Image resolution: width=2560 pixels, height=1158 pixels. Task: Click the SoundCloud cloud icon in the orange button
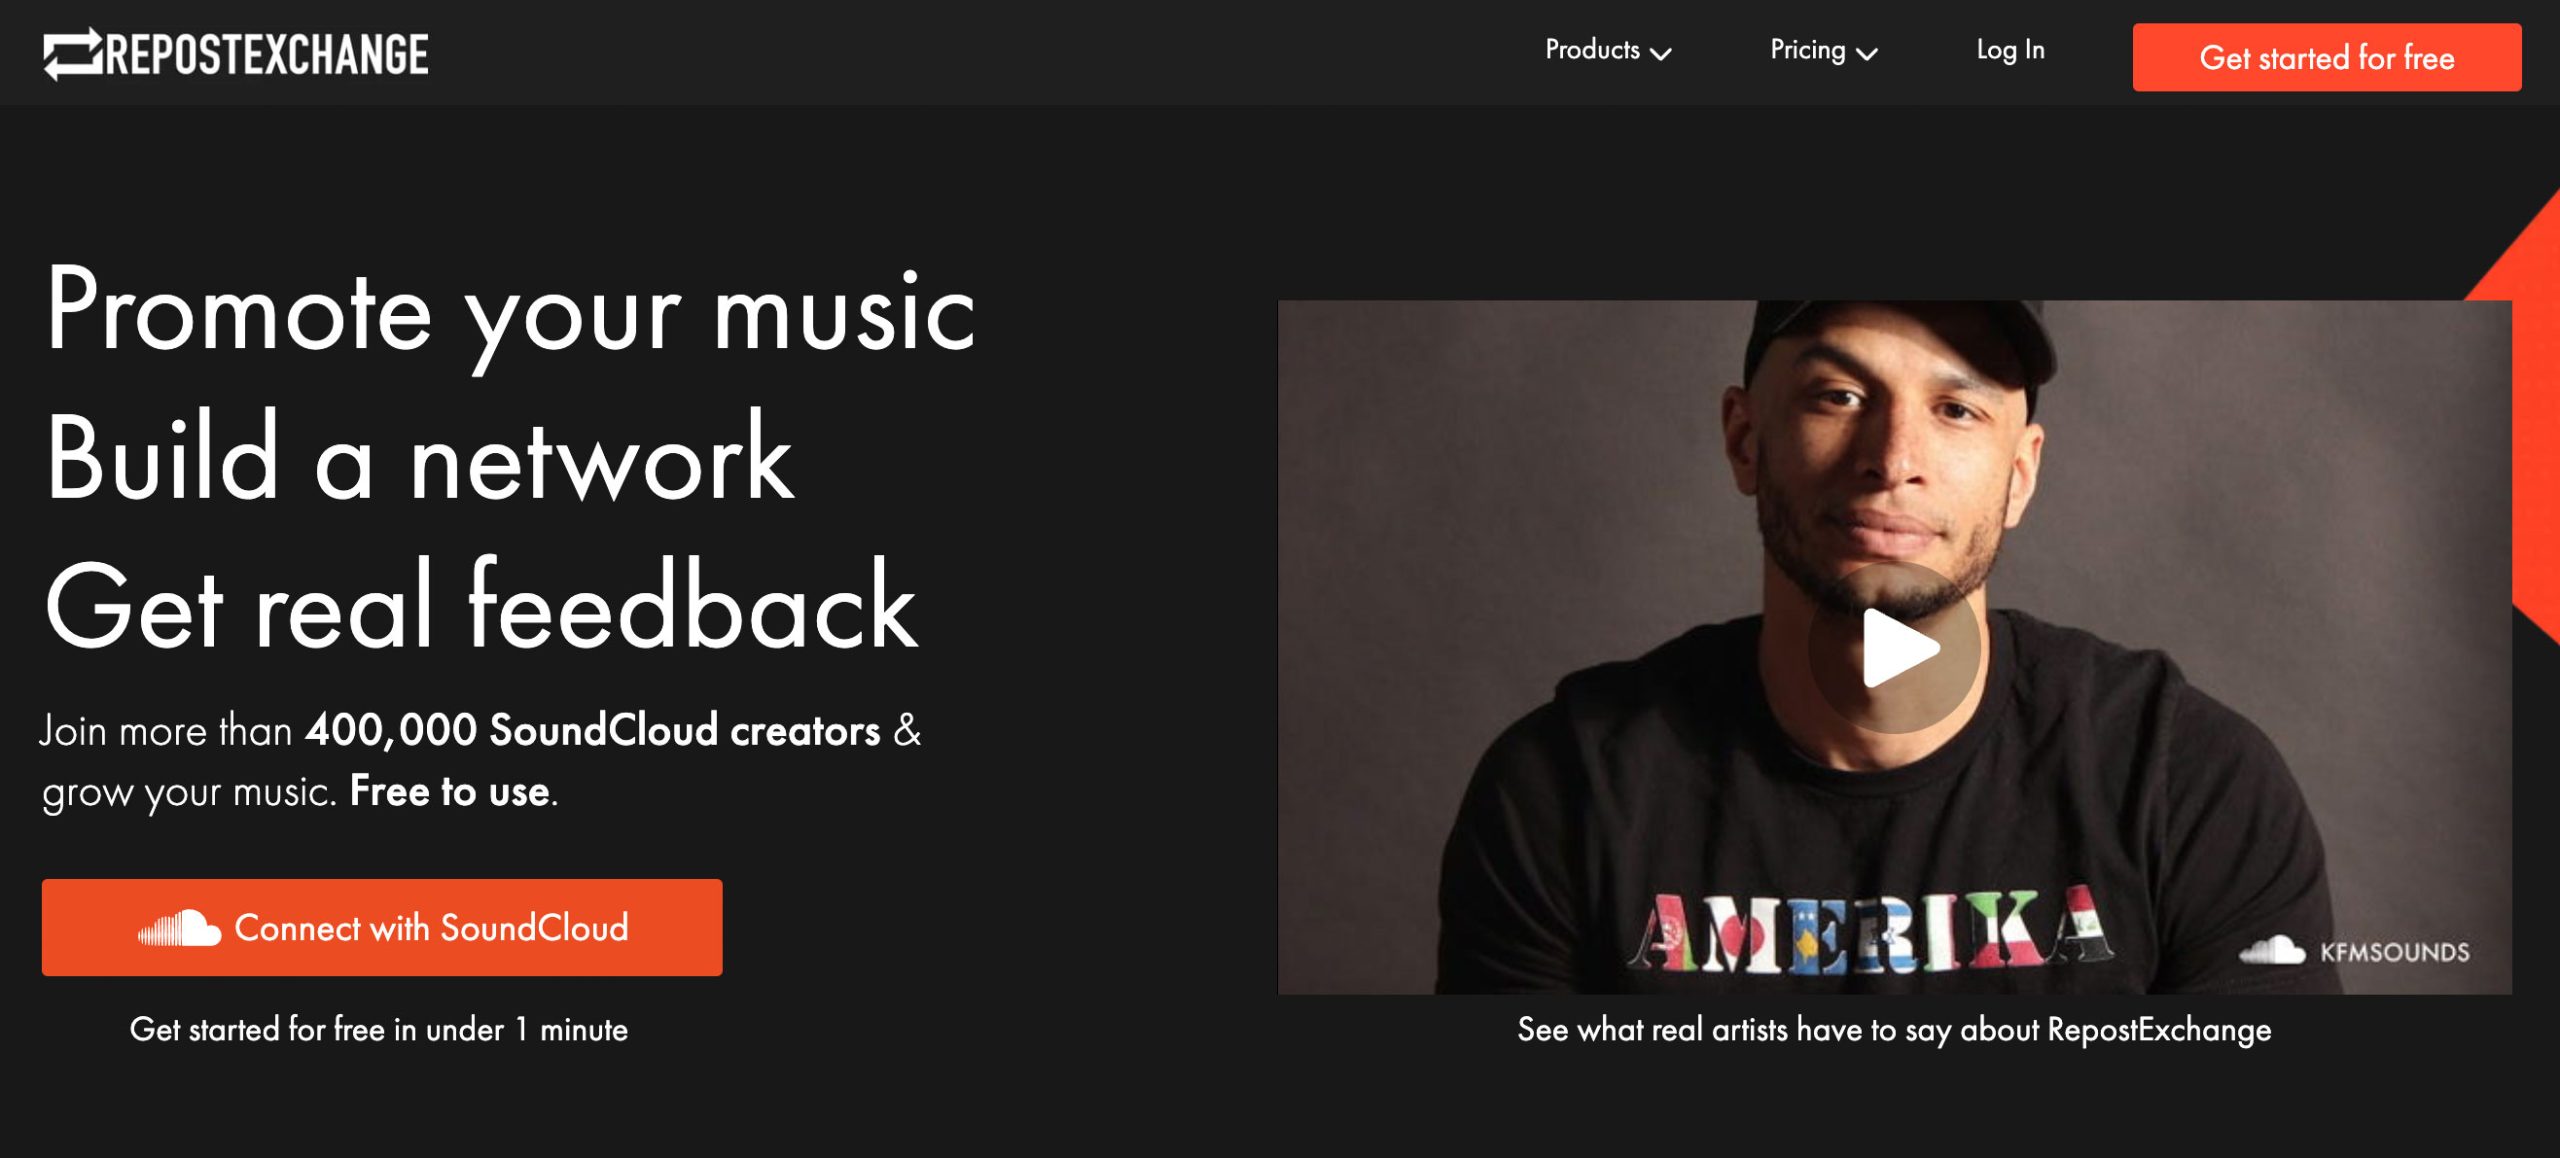click(x=179, y=928)
